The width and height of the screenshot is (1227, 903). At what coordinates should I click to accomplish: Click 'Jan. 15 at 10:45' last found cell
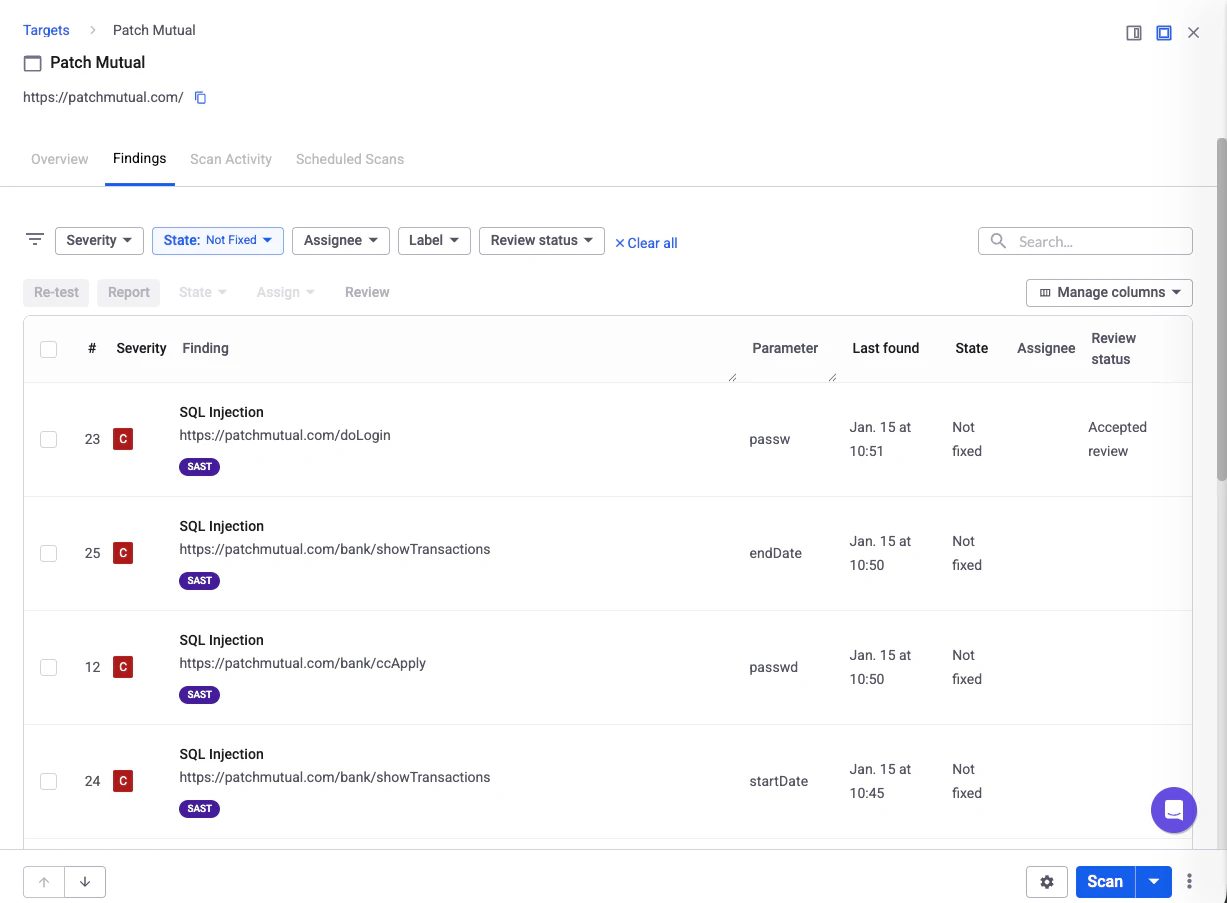[x=881, y=781]
